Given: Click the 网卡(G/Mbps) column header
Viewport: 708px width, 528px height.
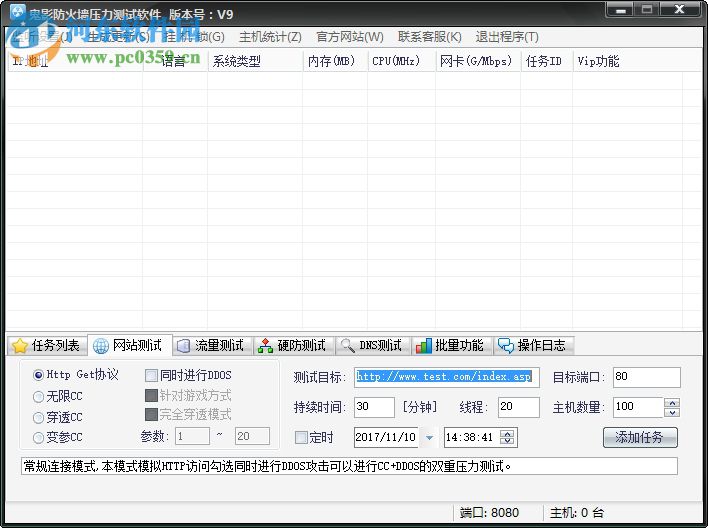Looking at the screenshot, I should coord(478,61).
